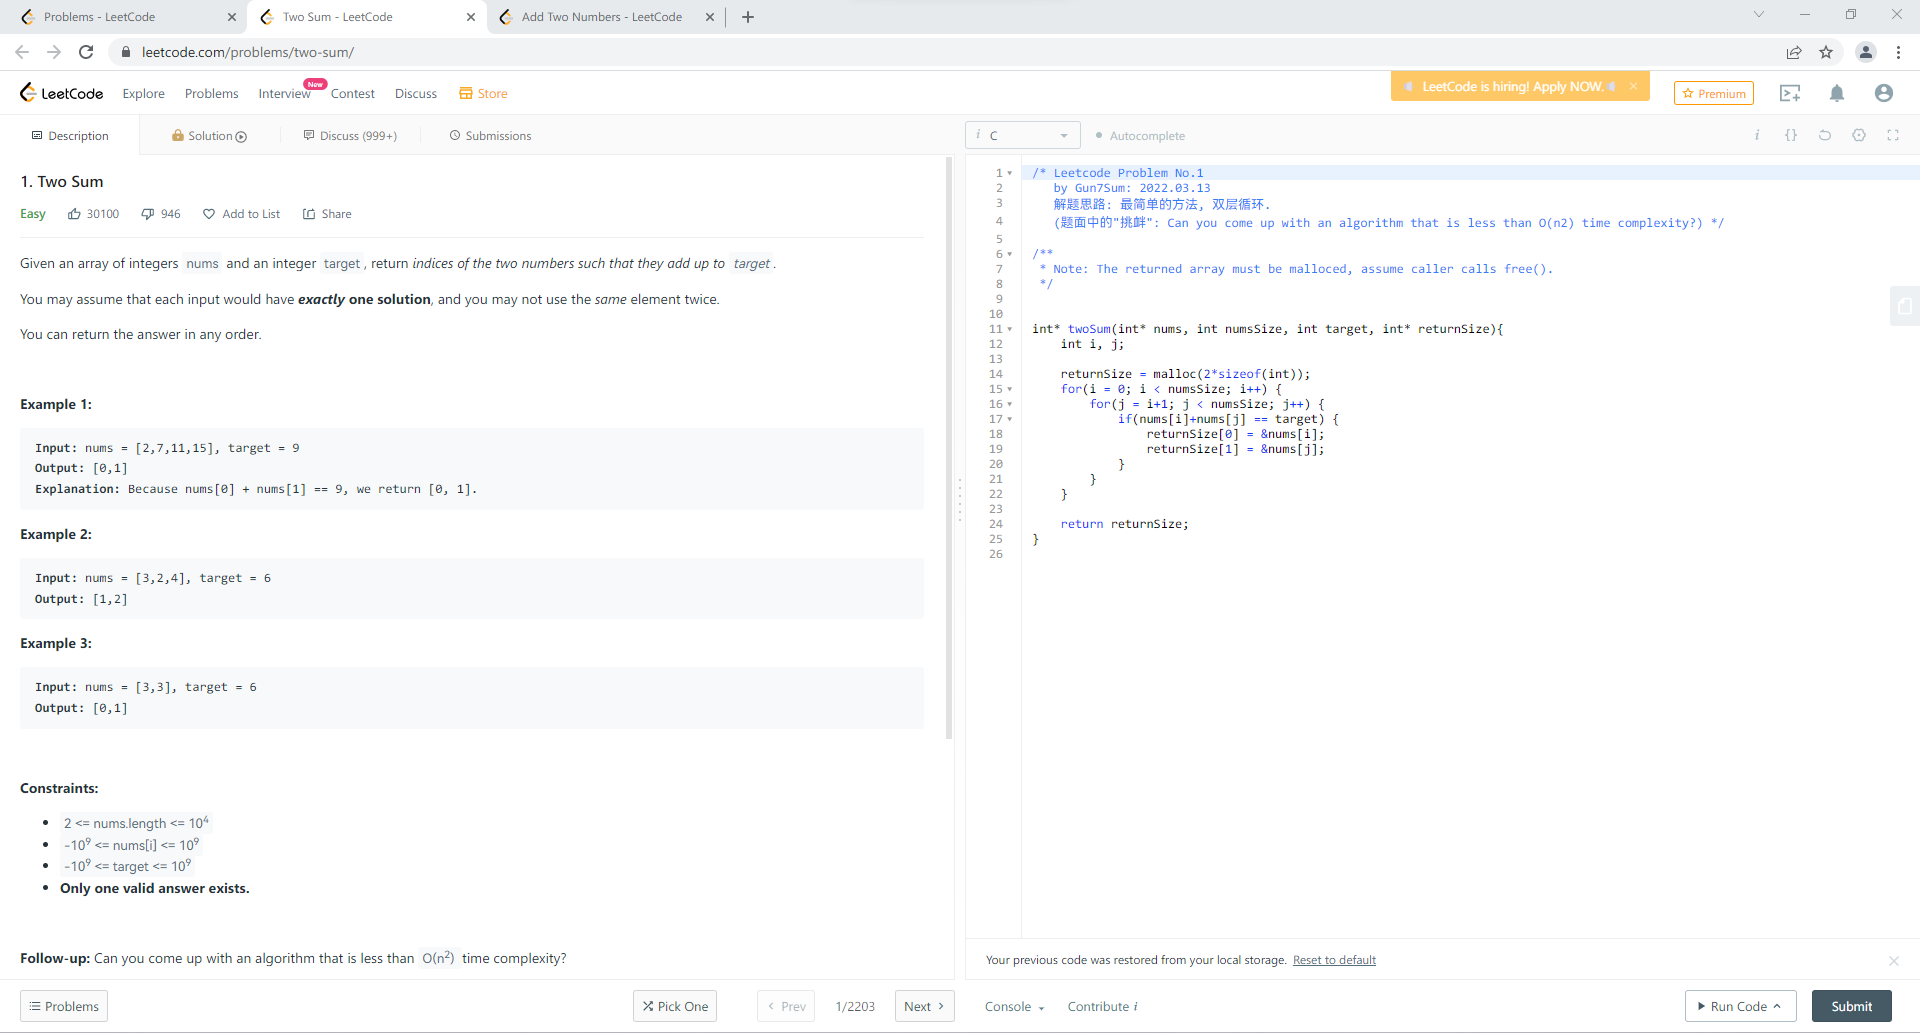This screenshot has height=1033, width=1920.
Task: Close the Two Sum browser tab
Action: (471, 17)
